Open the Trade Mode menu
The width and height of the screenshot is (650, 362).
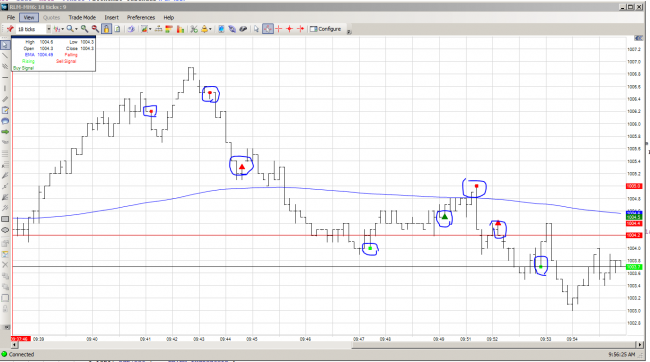pos(82,17)
